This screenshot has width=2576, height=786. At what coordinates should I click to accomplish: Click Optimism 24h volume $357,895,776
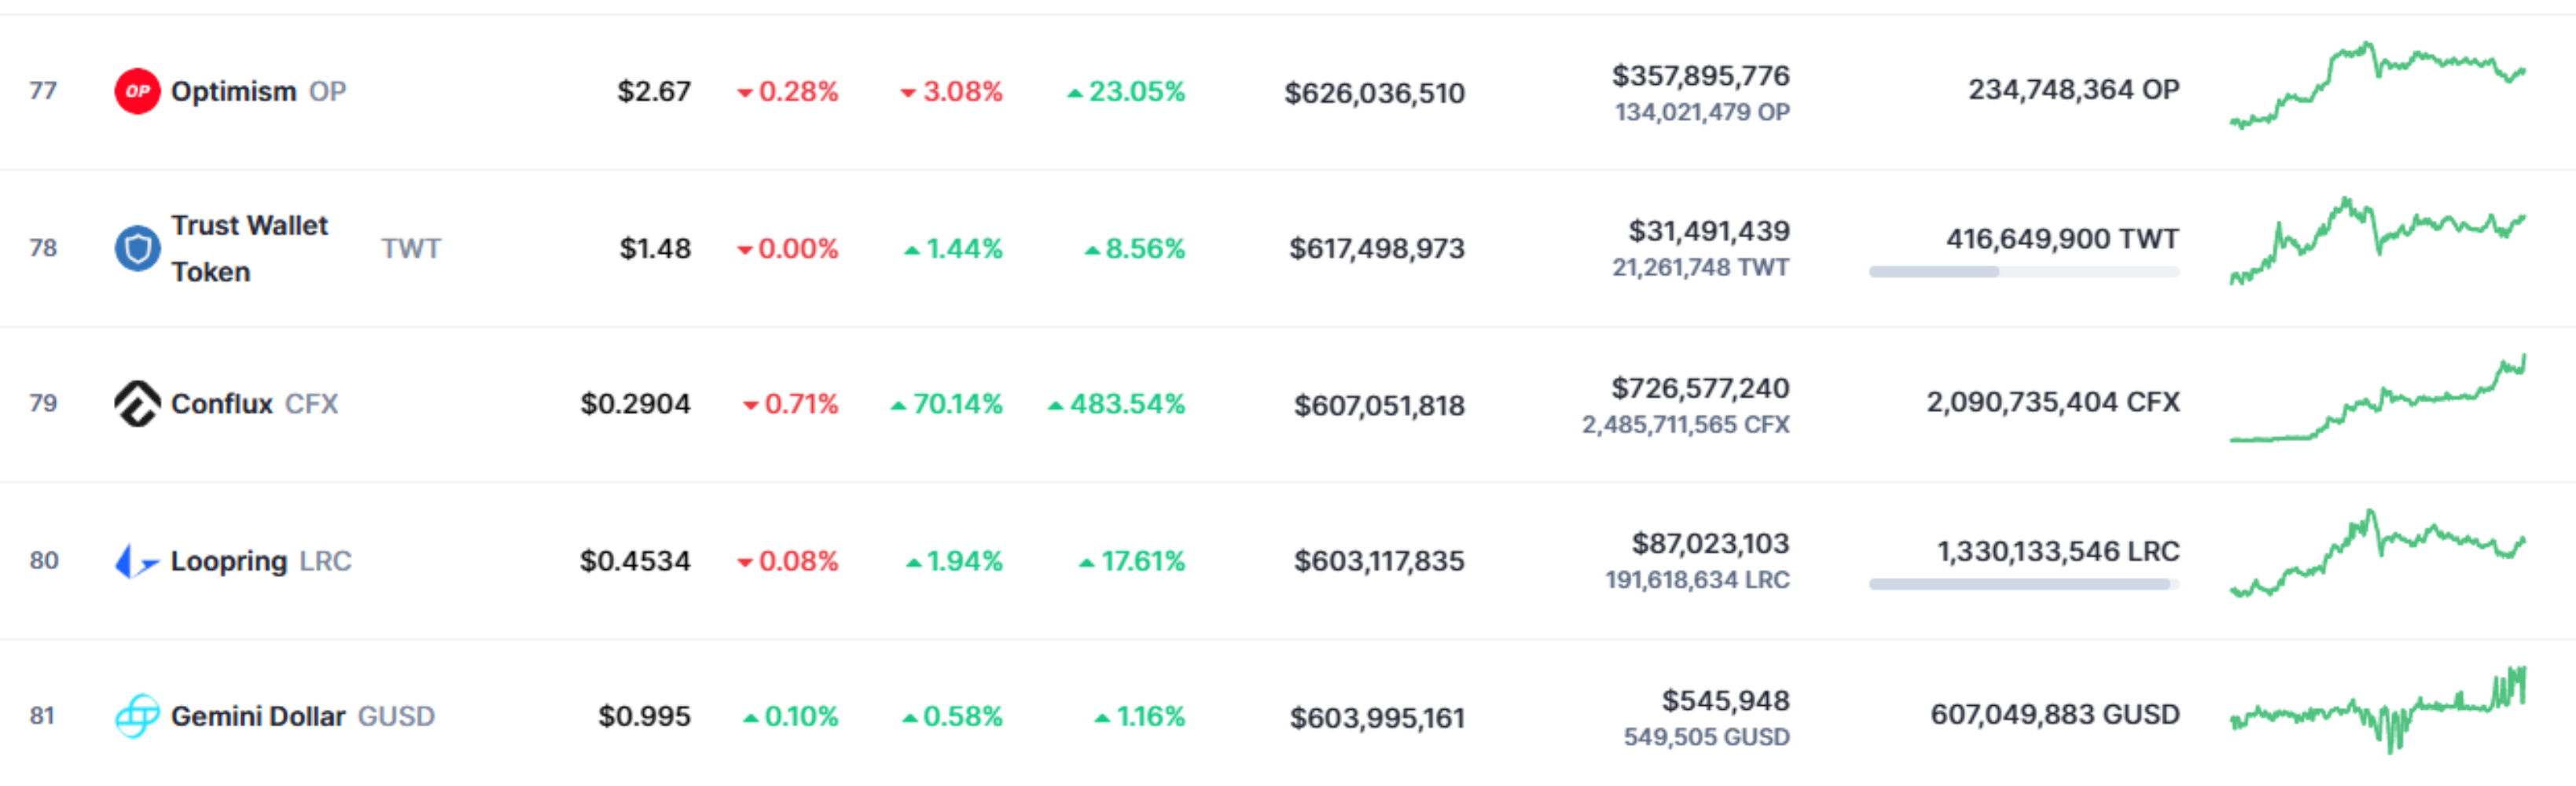click(1700, 75)
